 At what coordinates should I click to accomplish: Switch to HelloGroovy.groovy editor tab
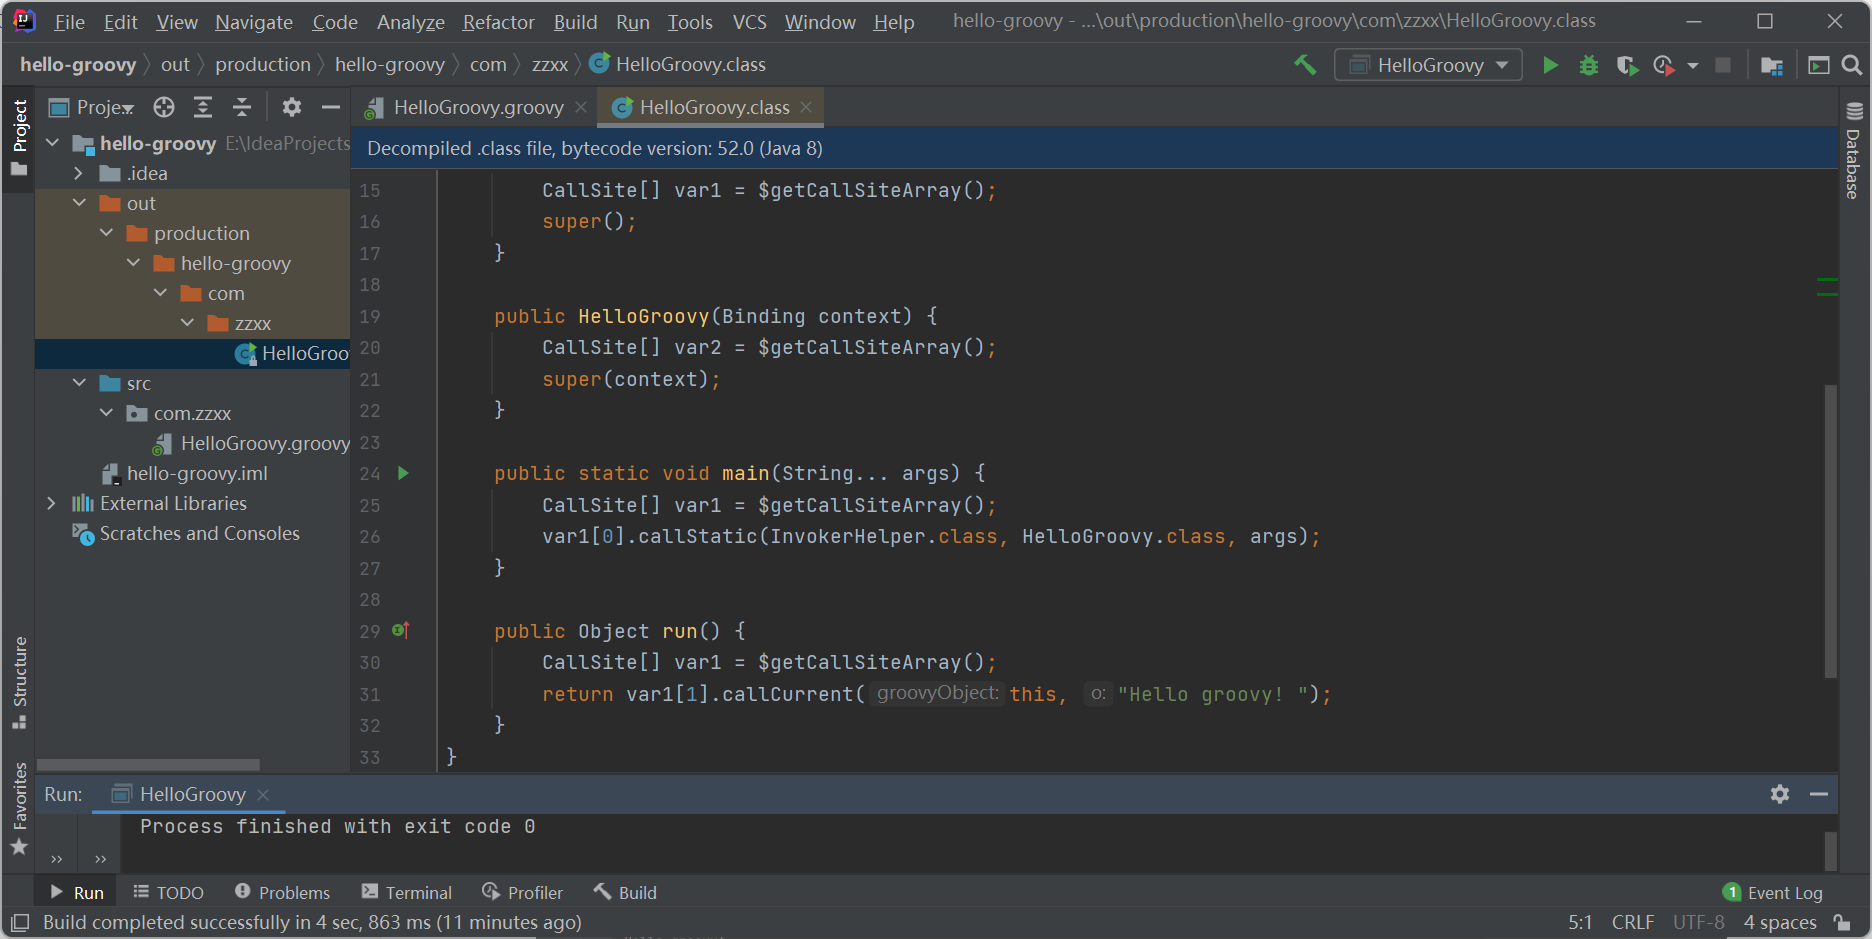coord(477,107)
